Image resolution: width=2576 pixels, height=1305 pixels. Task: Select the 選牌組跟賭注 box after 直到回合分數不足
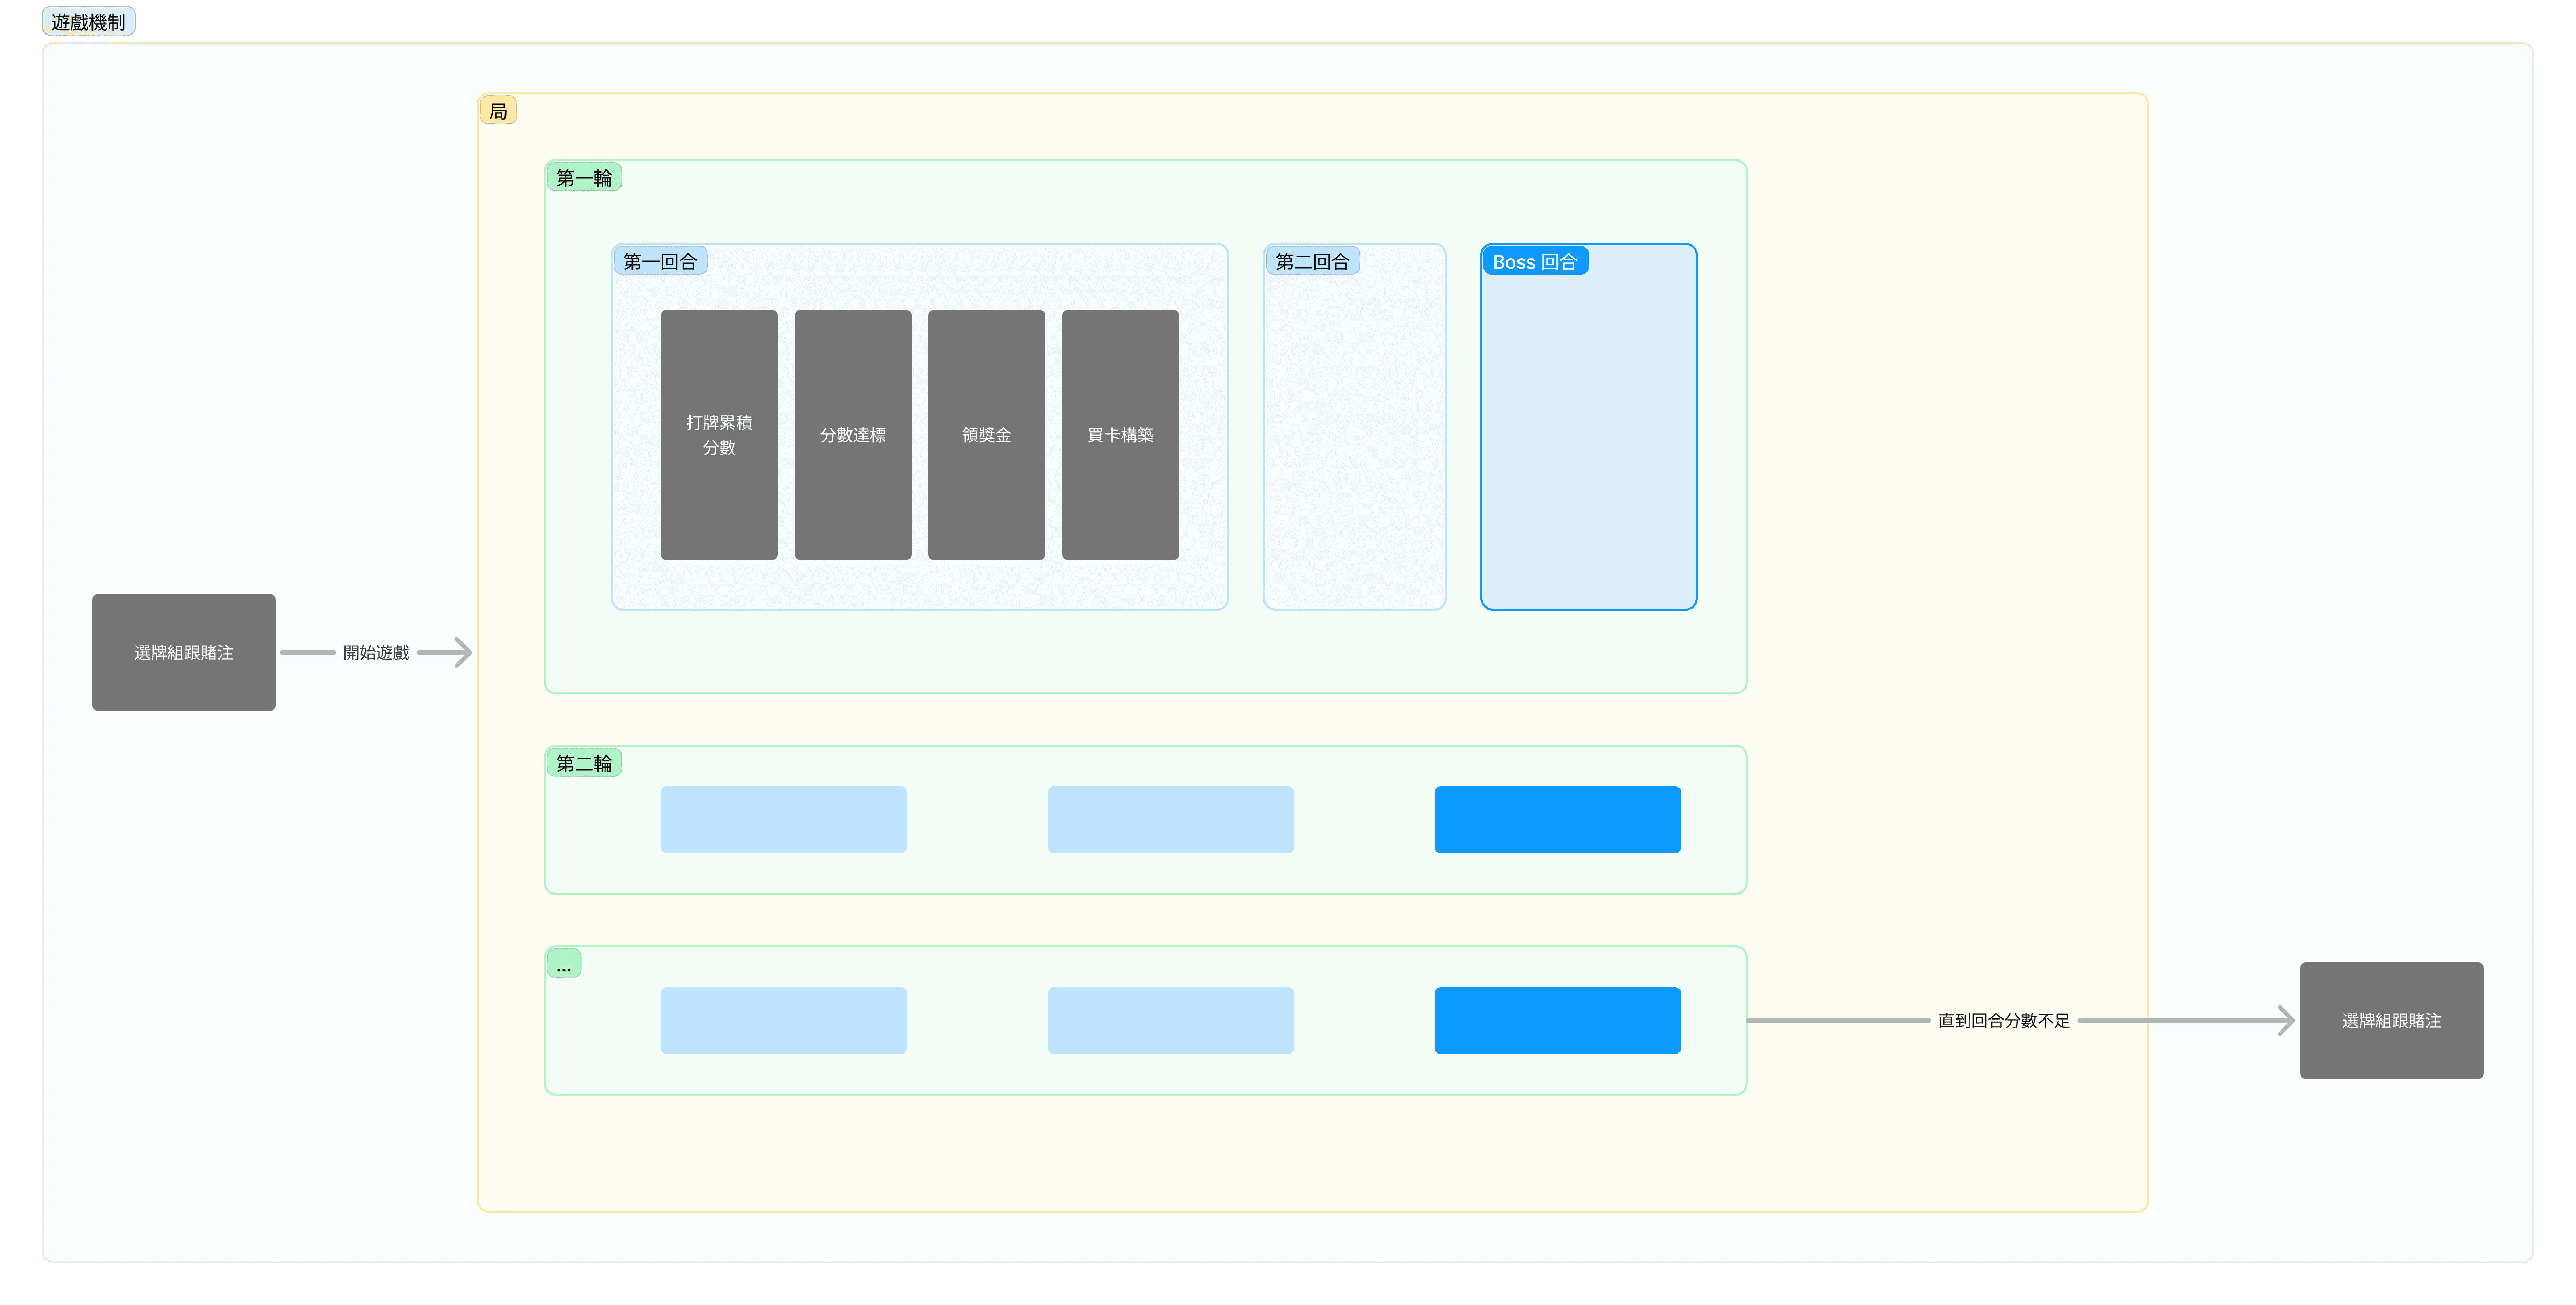click(x=2392, y=1021)
